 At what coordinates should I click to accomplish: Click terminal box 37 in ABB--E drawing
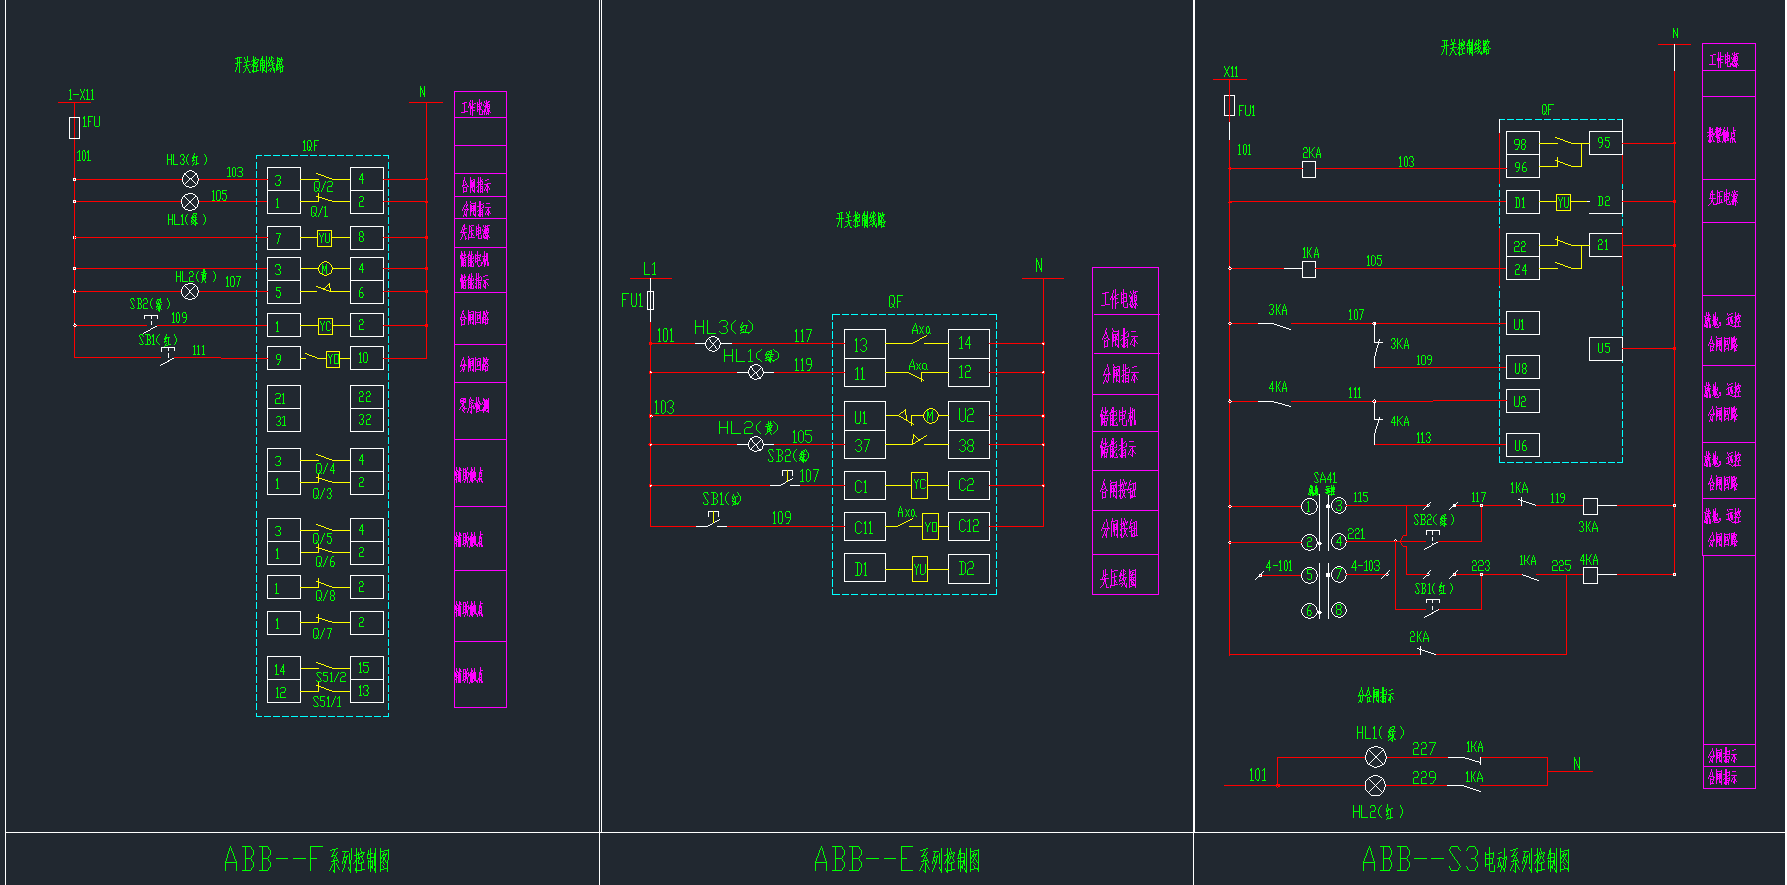(865, 445)
